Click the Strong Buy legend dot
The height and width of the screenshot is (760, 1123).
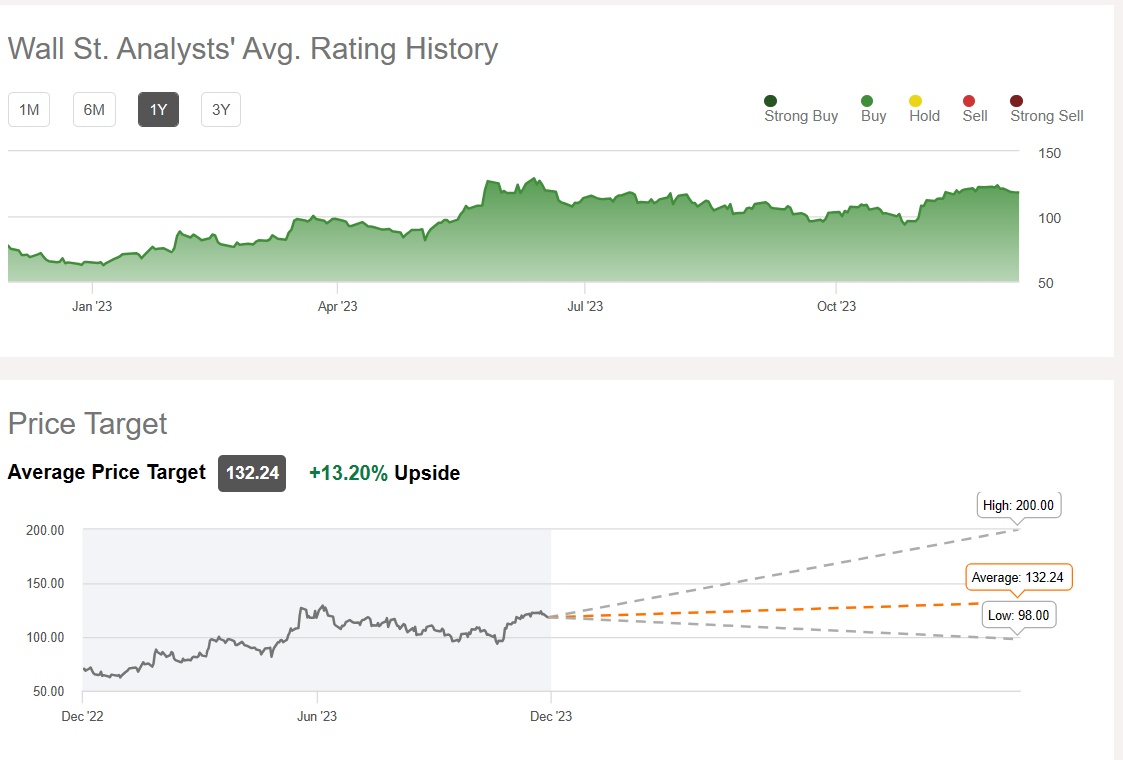770,101
